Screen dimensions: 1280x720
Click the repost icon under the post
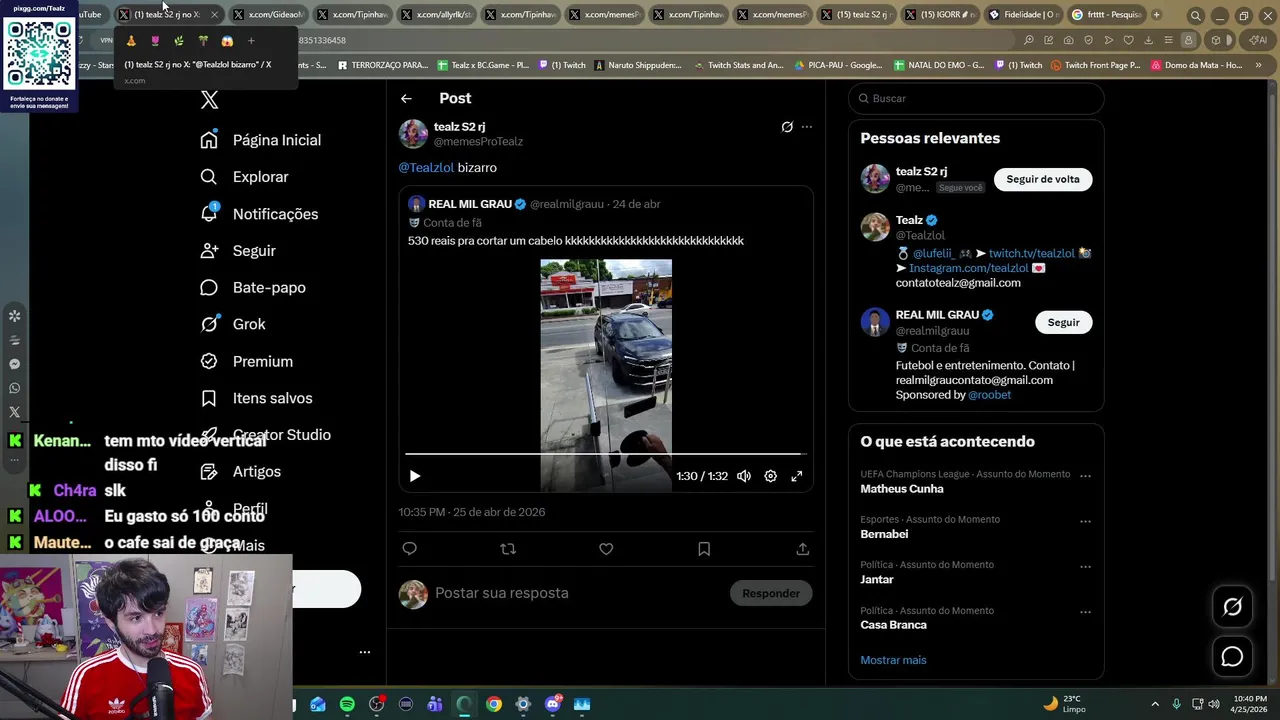click(x=508, y=549)
